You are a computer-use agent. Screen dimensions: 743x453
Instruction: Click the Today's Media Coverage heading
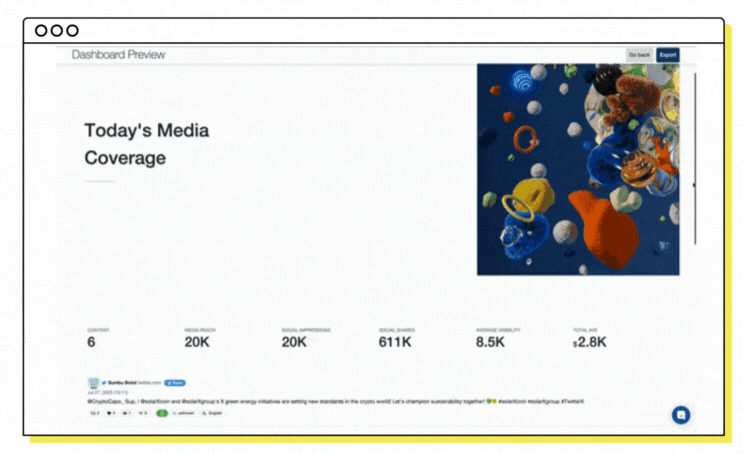pyautogui.click(x=146, y=144)
